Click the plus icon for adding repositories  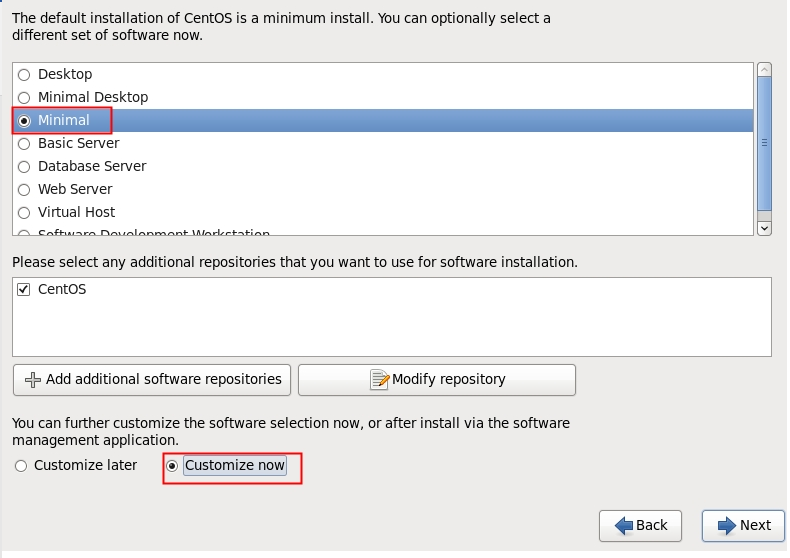[33, 380]
